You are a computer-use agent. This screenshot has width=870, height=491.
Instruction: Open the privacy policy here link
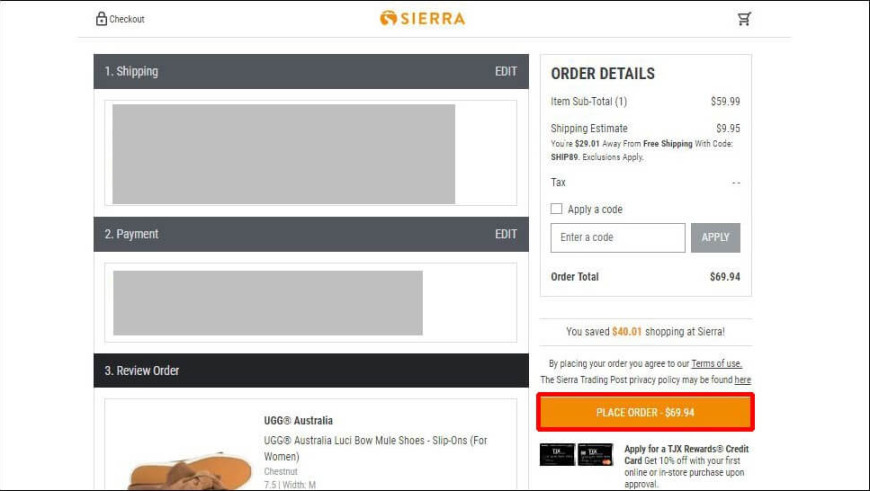(742, 380)
